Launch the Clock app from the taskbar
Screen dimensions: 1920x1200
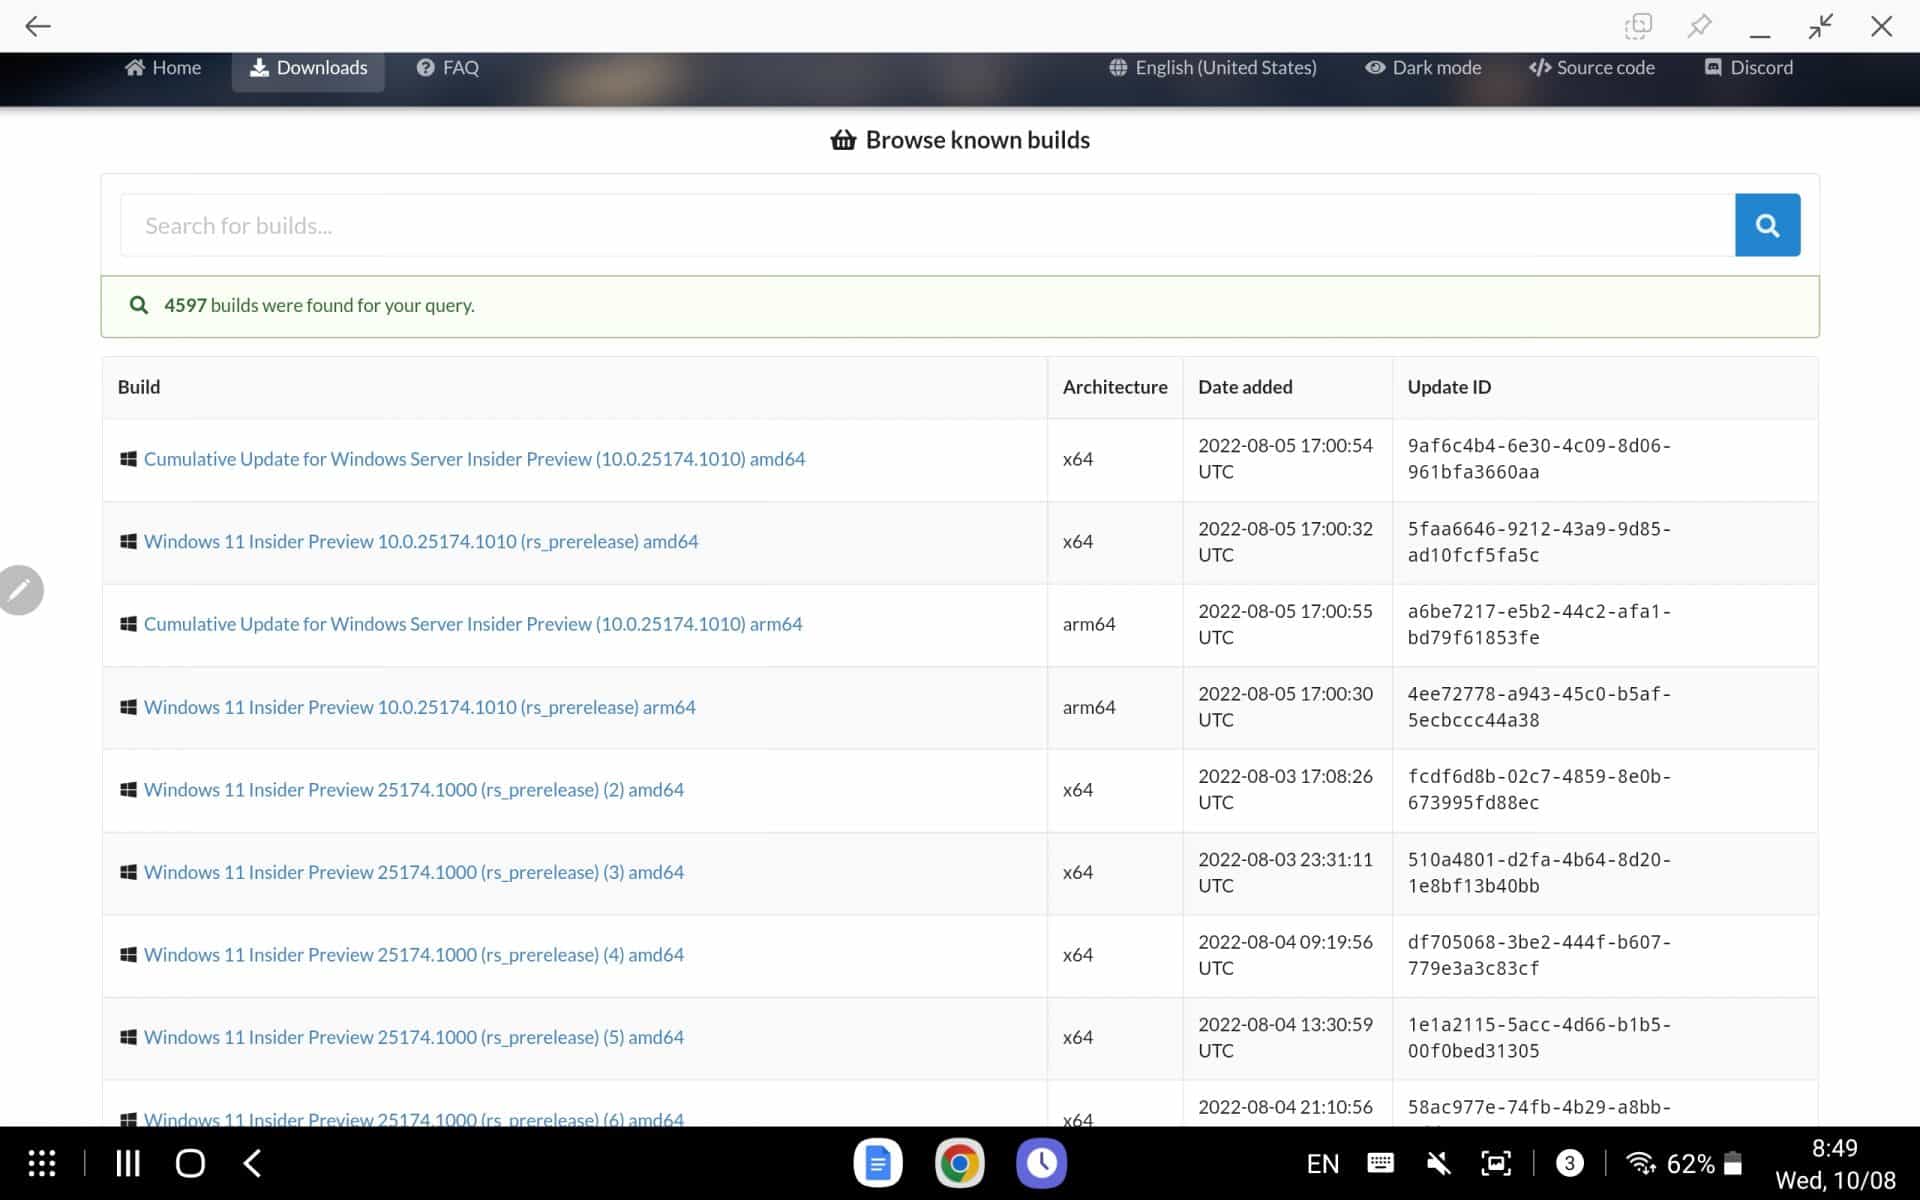click(x=1042, y=1162)
